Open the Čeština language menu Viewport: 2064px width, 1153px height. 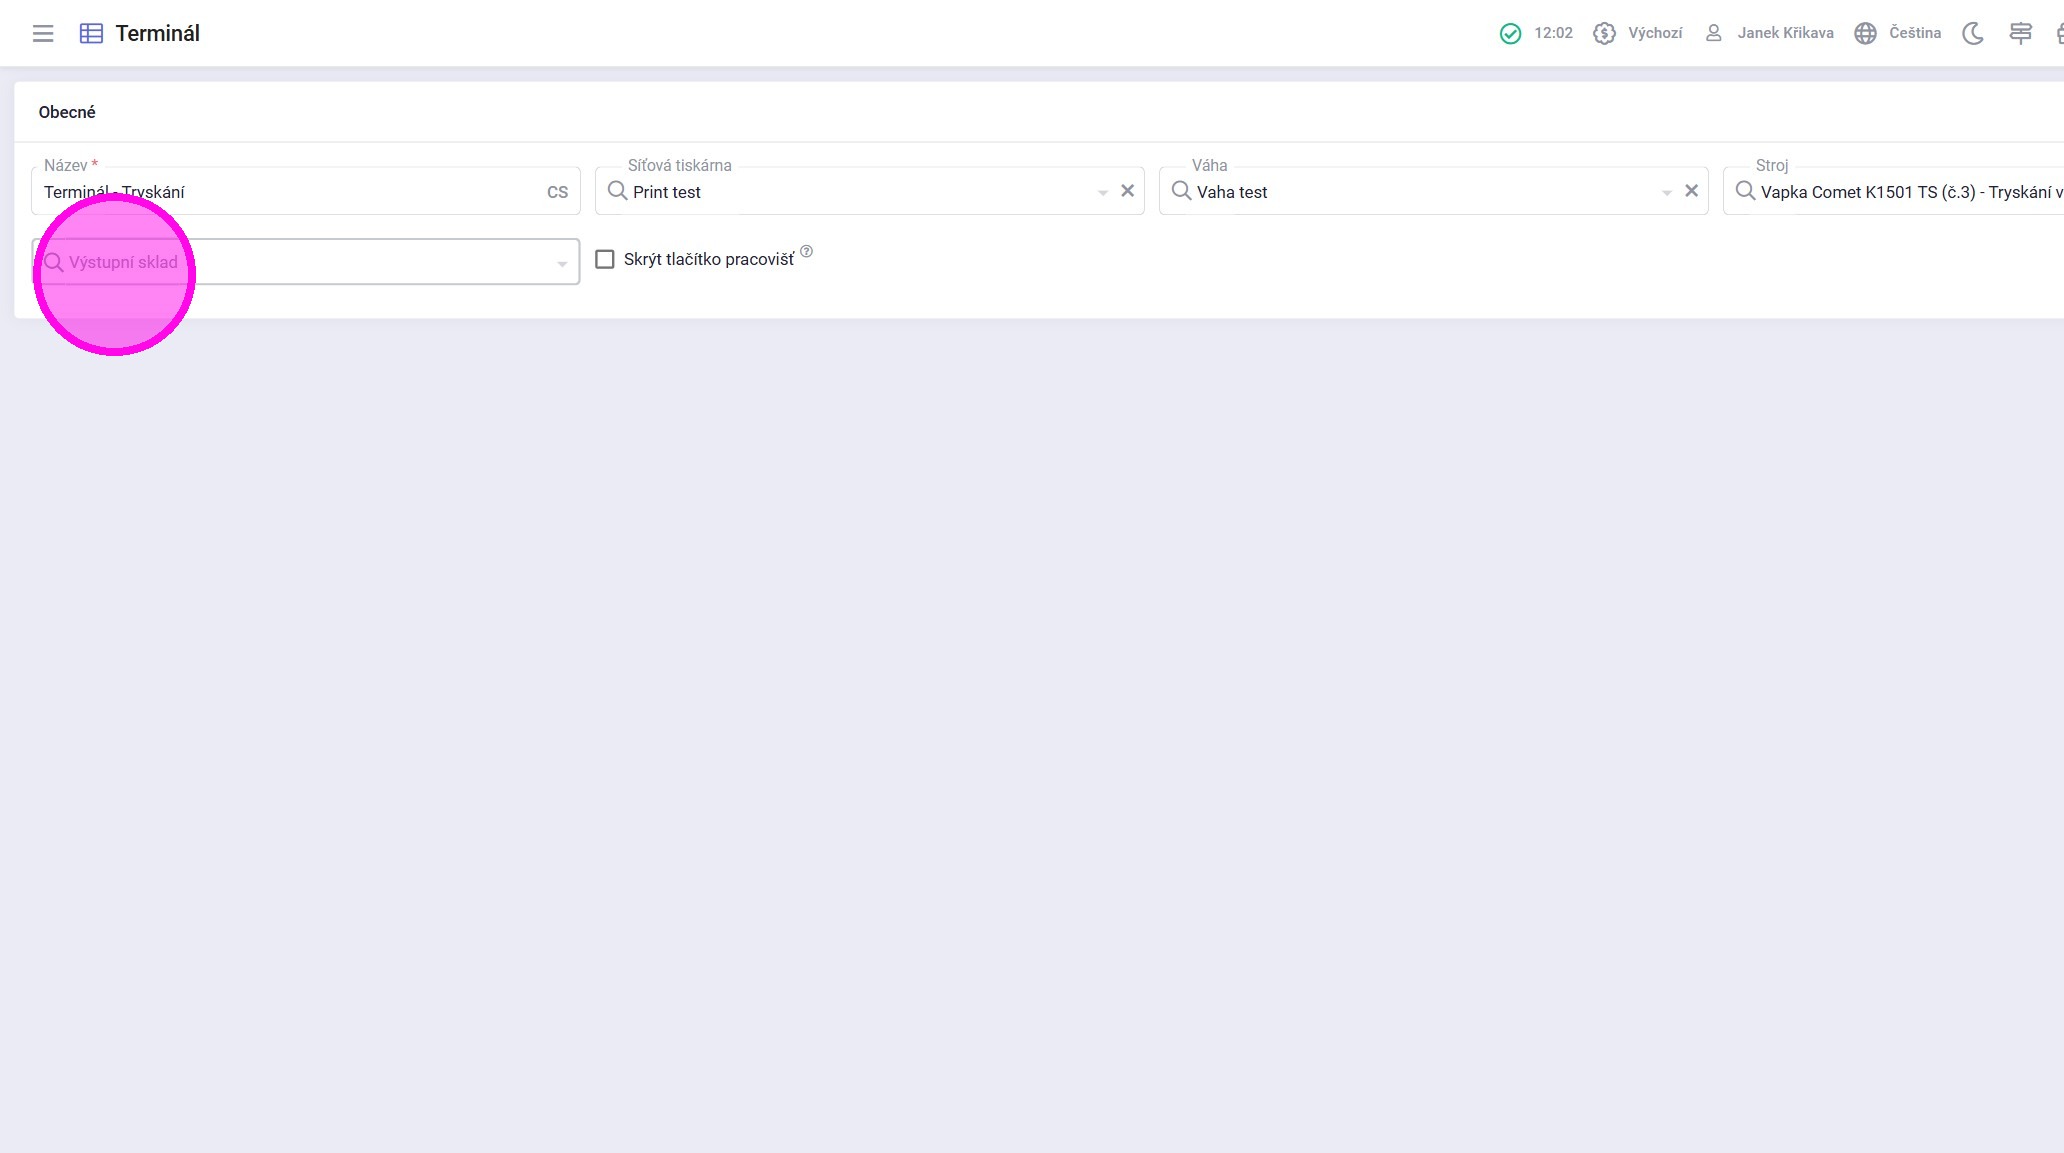[x=1914, y=33]
